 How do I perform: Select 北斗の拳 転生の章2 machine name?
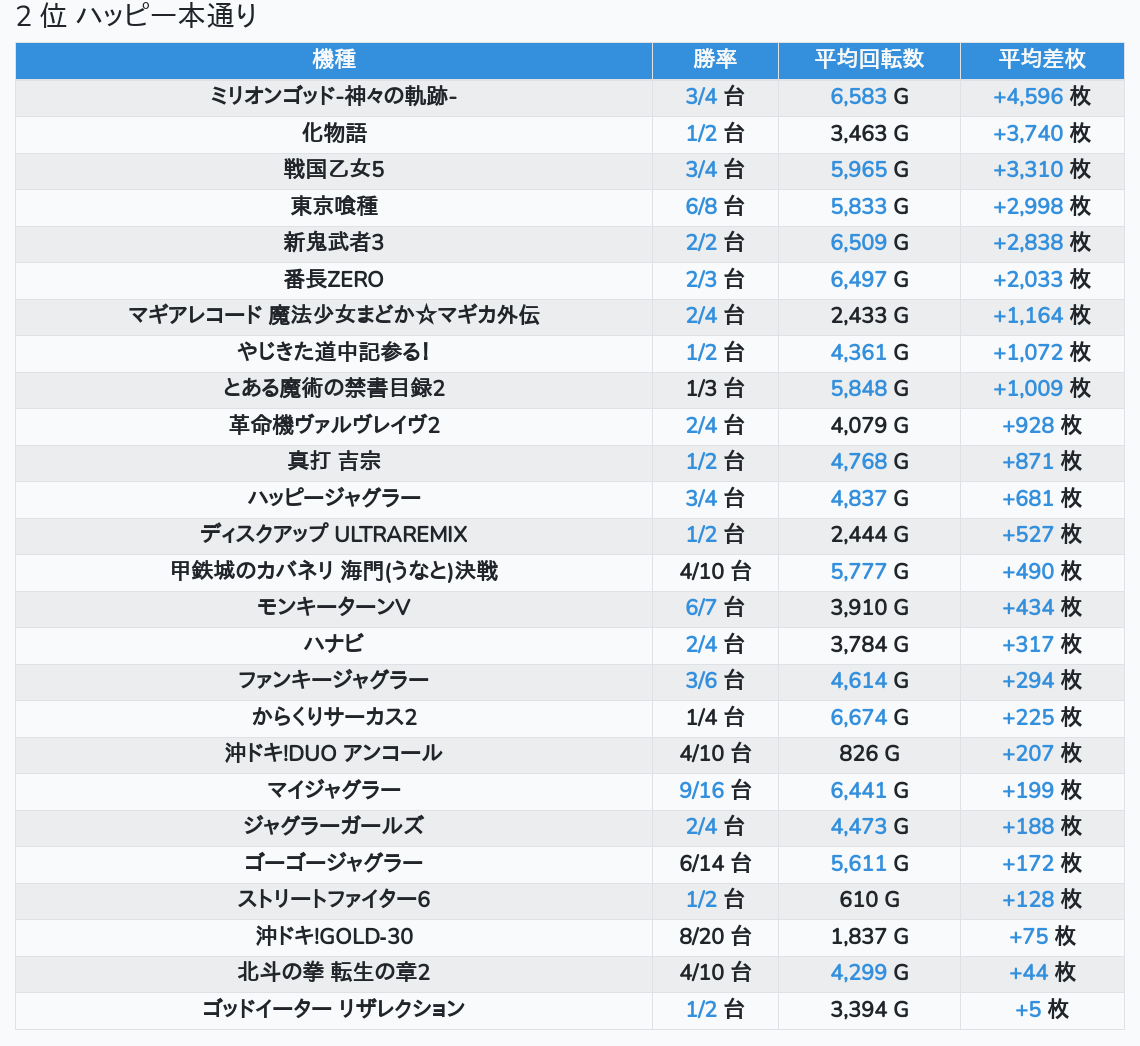coord(334,973)
